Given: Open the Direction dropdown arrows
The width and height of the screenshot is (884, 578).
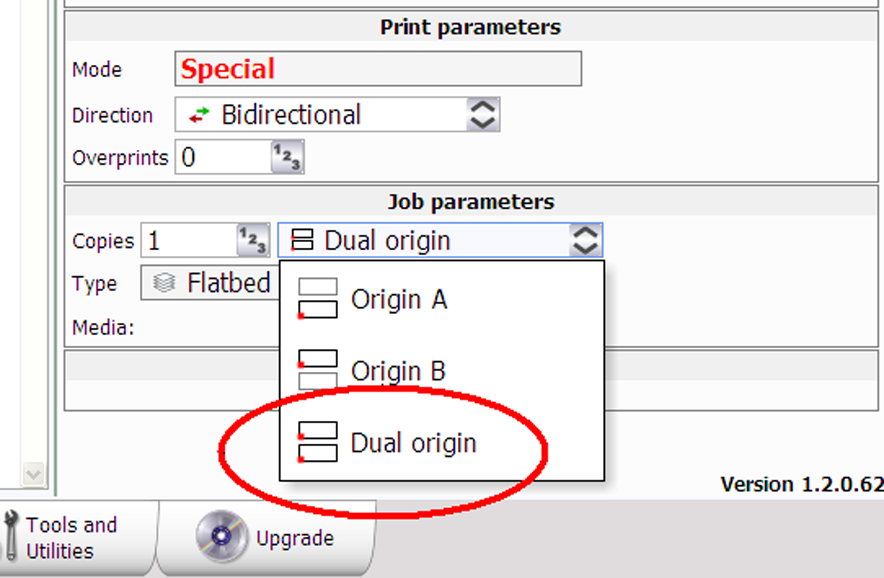Looking at the screenshot, I should click(482, 115).
